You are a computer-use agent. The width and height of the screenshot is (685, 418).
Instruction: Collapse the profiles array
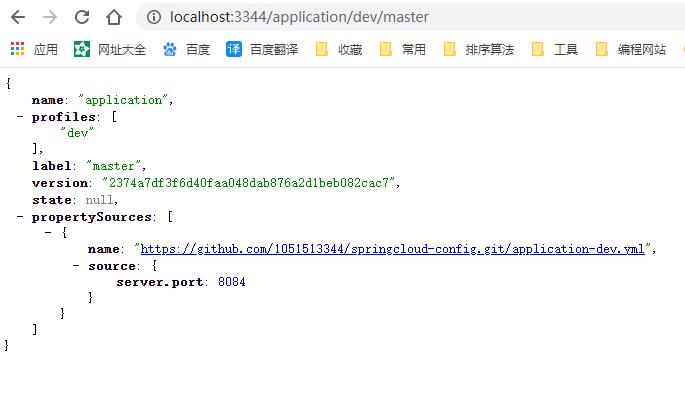click(20, 117)
